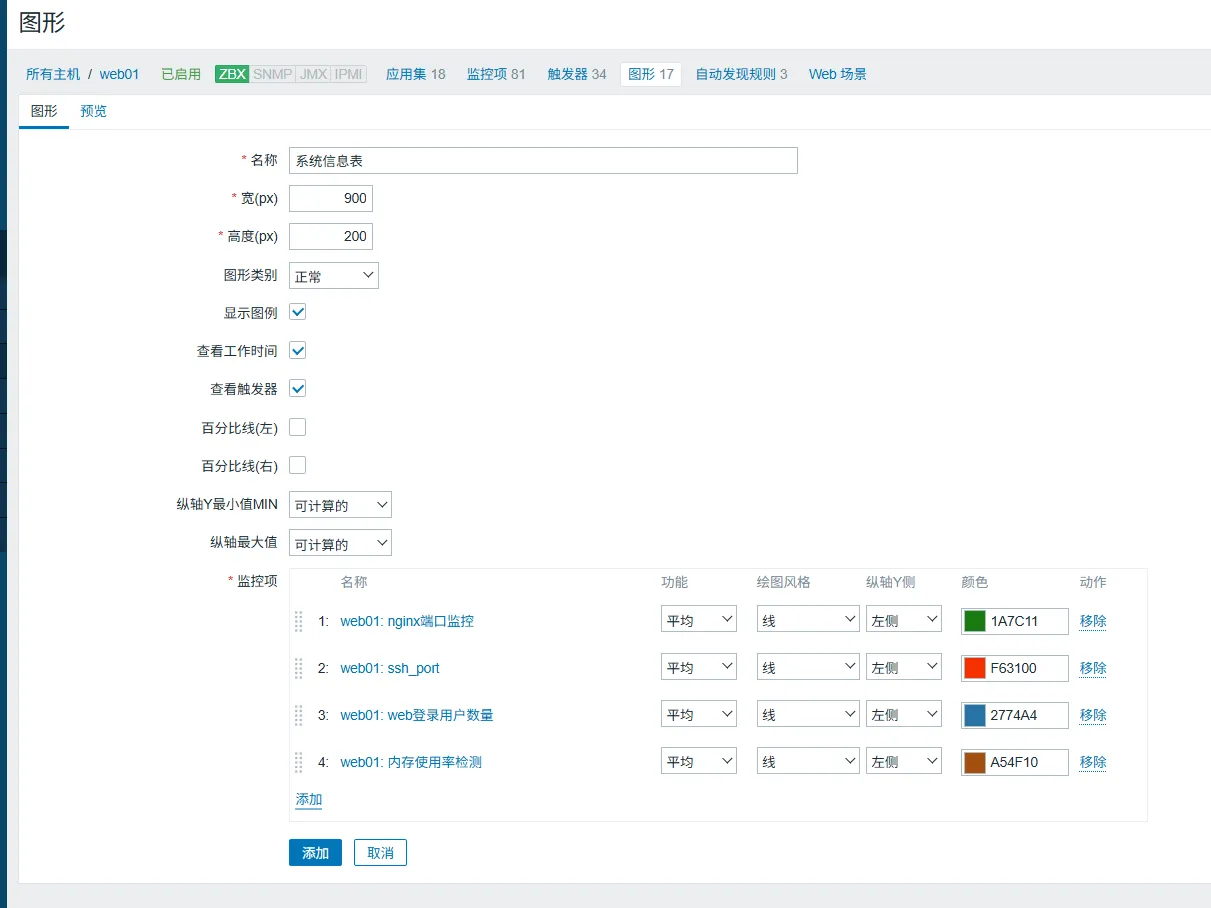Click drag handle of web登录用户数量 row
The width and height of the screenshot is (1211, 908).
click(298, 715)
